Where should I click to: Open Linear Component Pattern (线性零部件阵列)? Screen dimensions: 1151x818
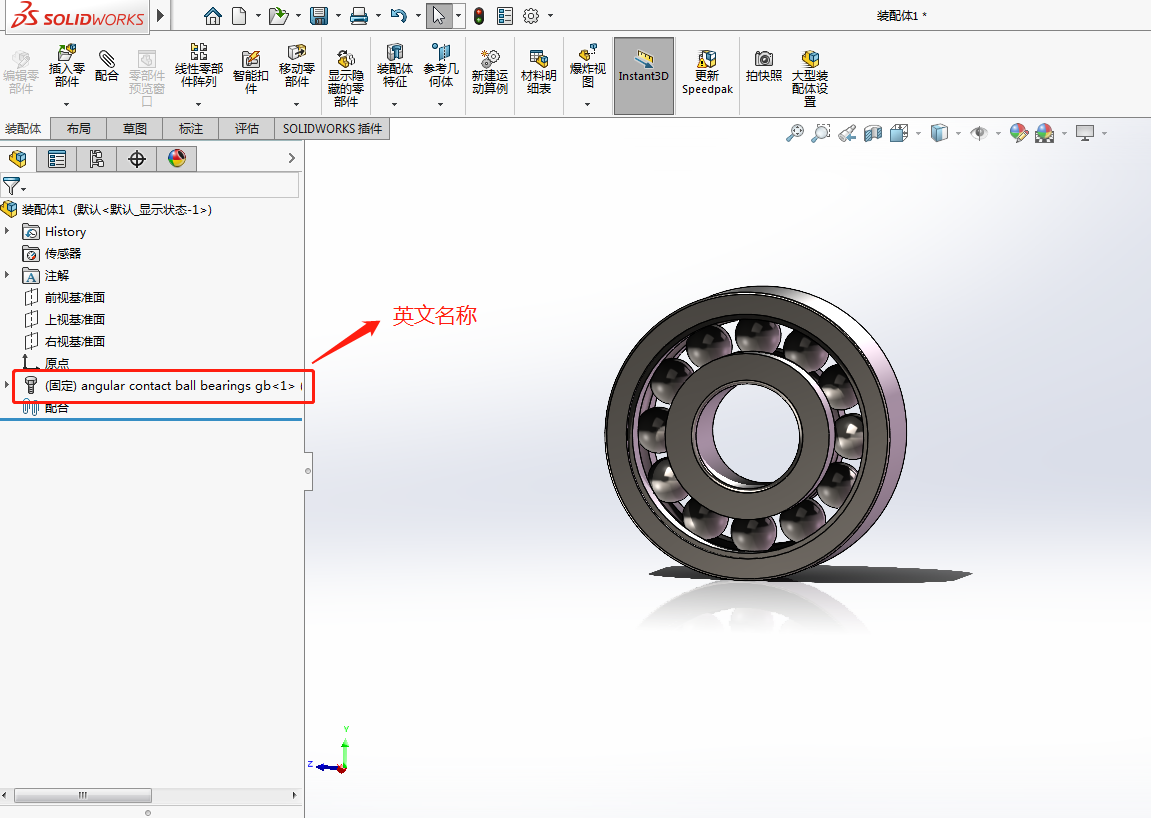pos(198,65)
